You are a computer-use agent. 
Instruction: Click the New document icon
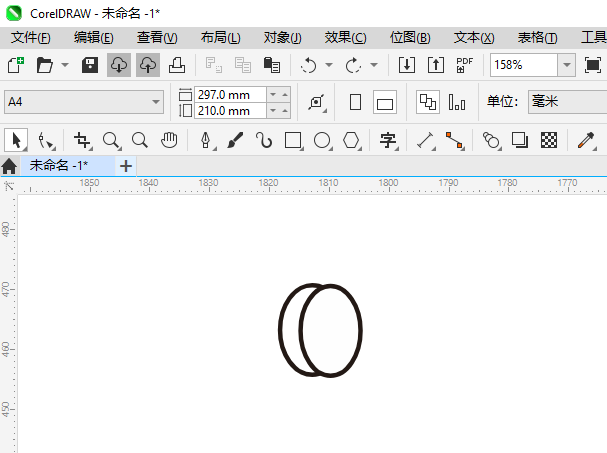pyautogui.click(x=16, y=65)
